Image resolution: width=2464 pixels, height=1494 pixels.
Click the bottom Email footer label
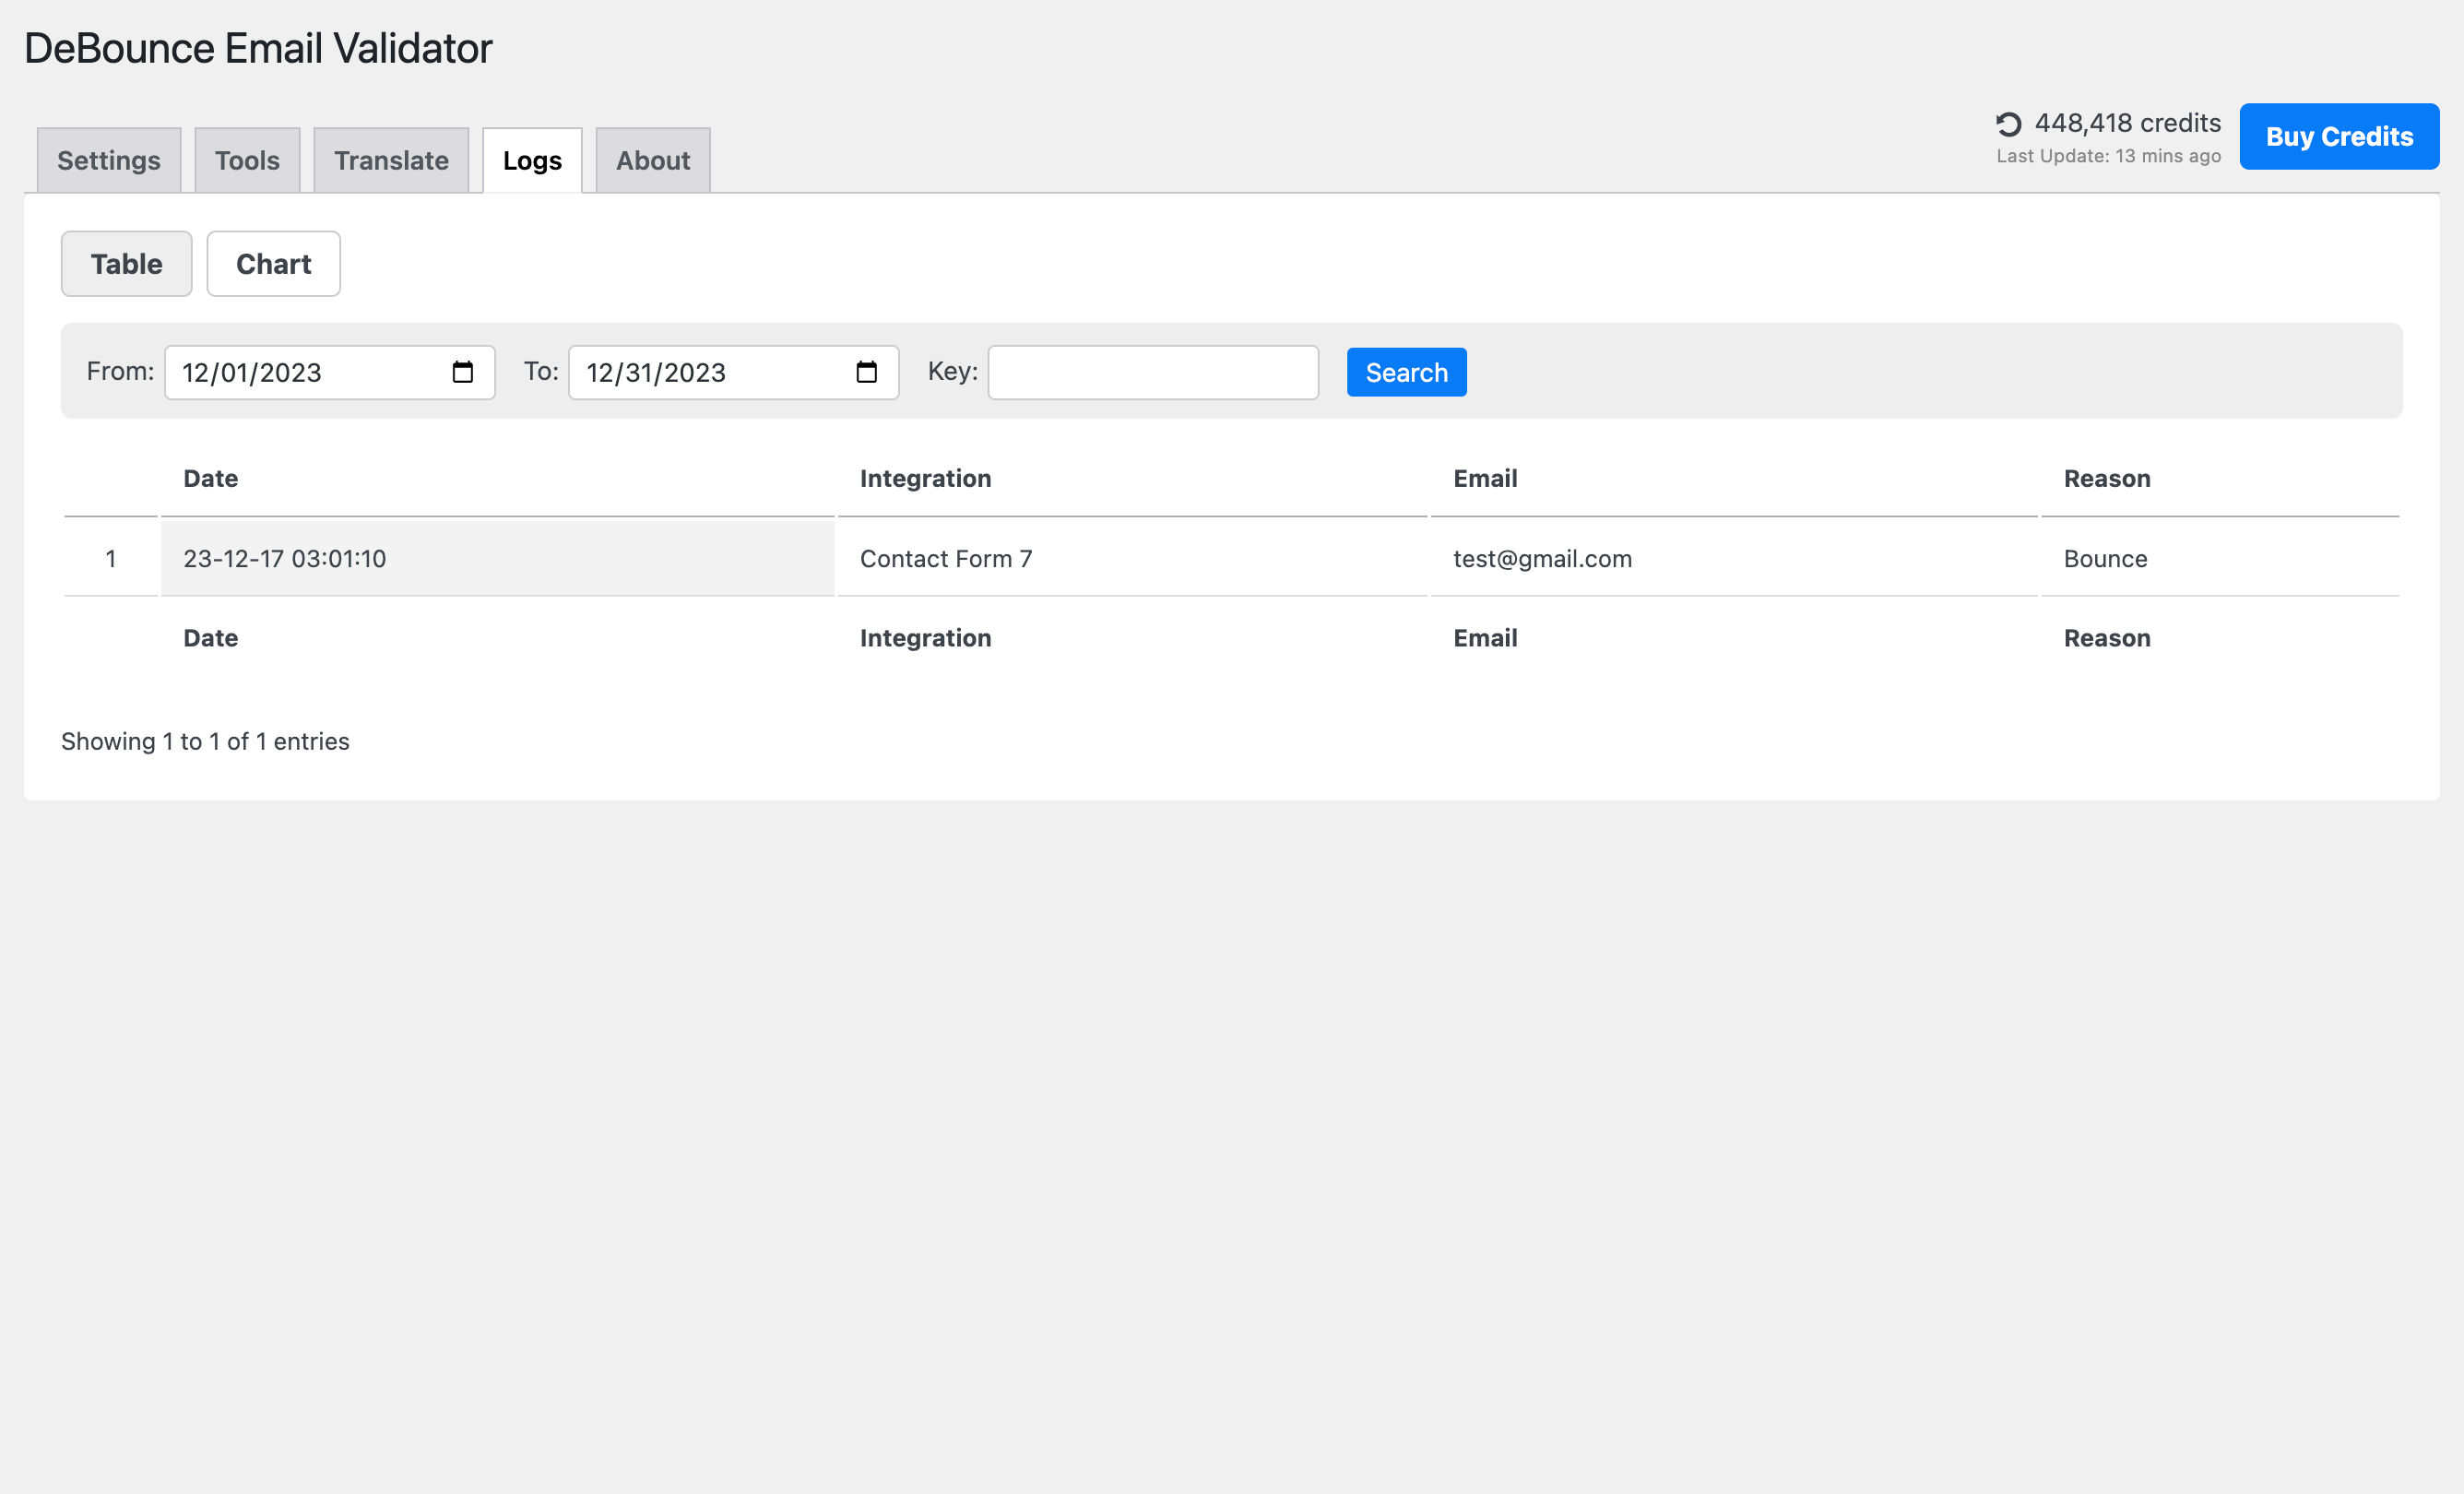[1485, 638]
